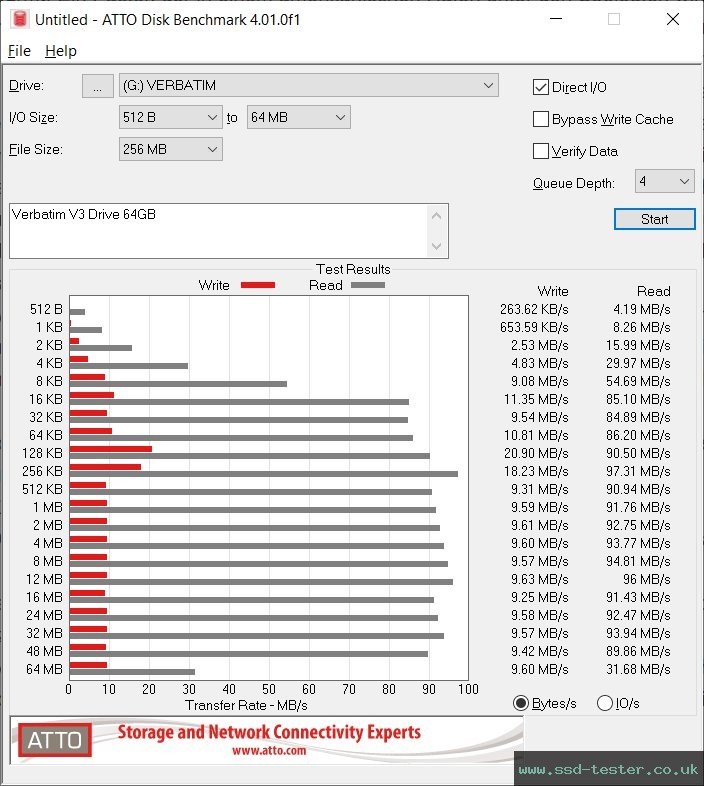The image size is (704, 786).
Task: Click the Test Results heading
Action: tap(353, 269)
